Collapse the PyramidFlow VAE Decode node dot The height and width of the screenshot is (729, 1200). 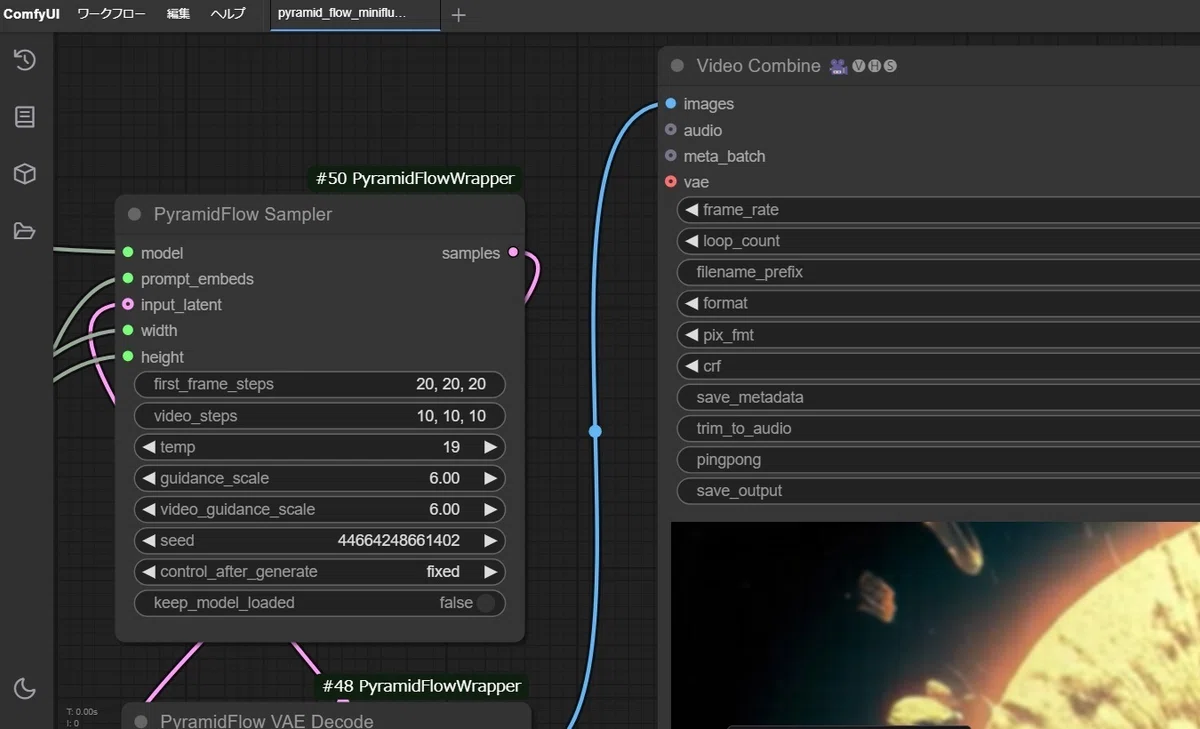[x=141, y=721]
